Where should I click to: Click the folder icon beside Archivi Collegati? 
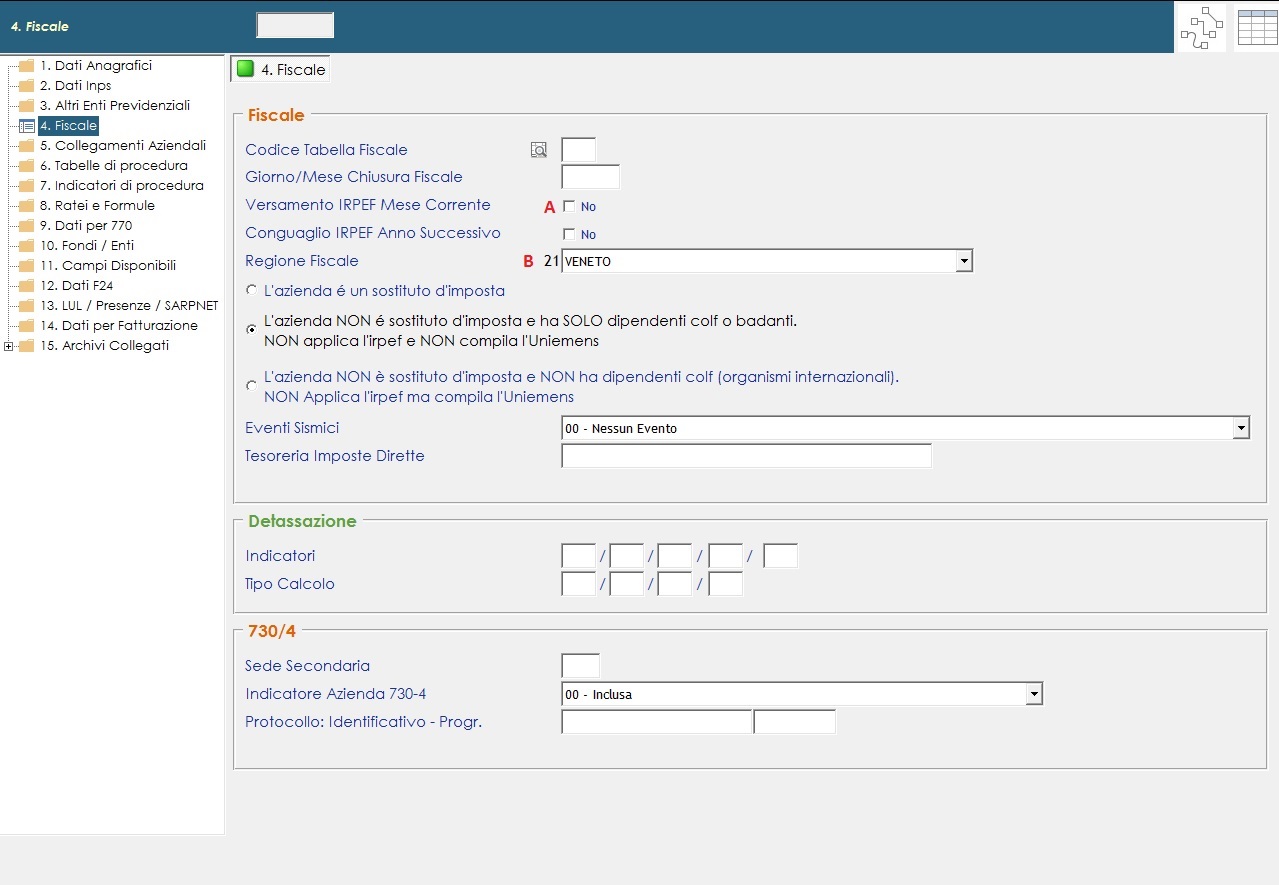(x=27, y=346)
